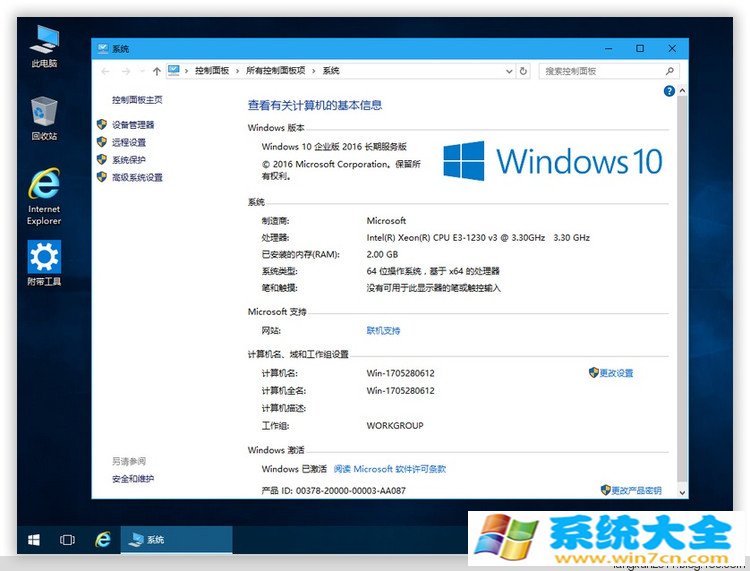Viewport: 750px width, 571px height.
Task: Click the blue help question mark icon
Action: point(669,91)
